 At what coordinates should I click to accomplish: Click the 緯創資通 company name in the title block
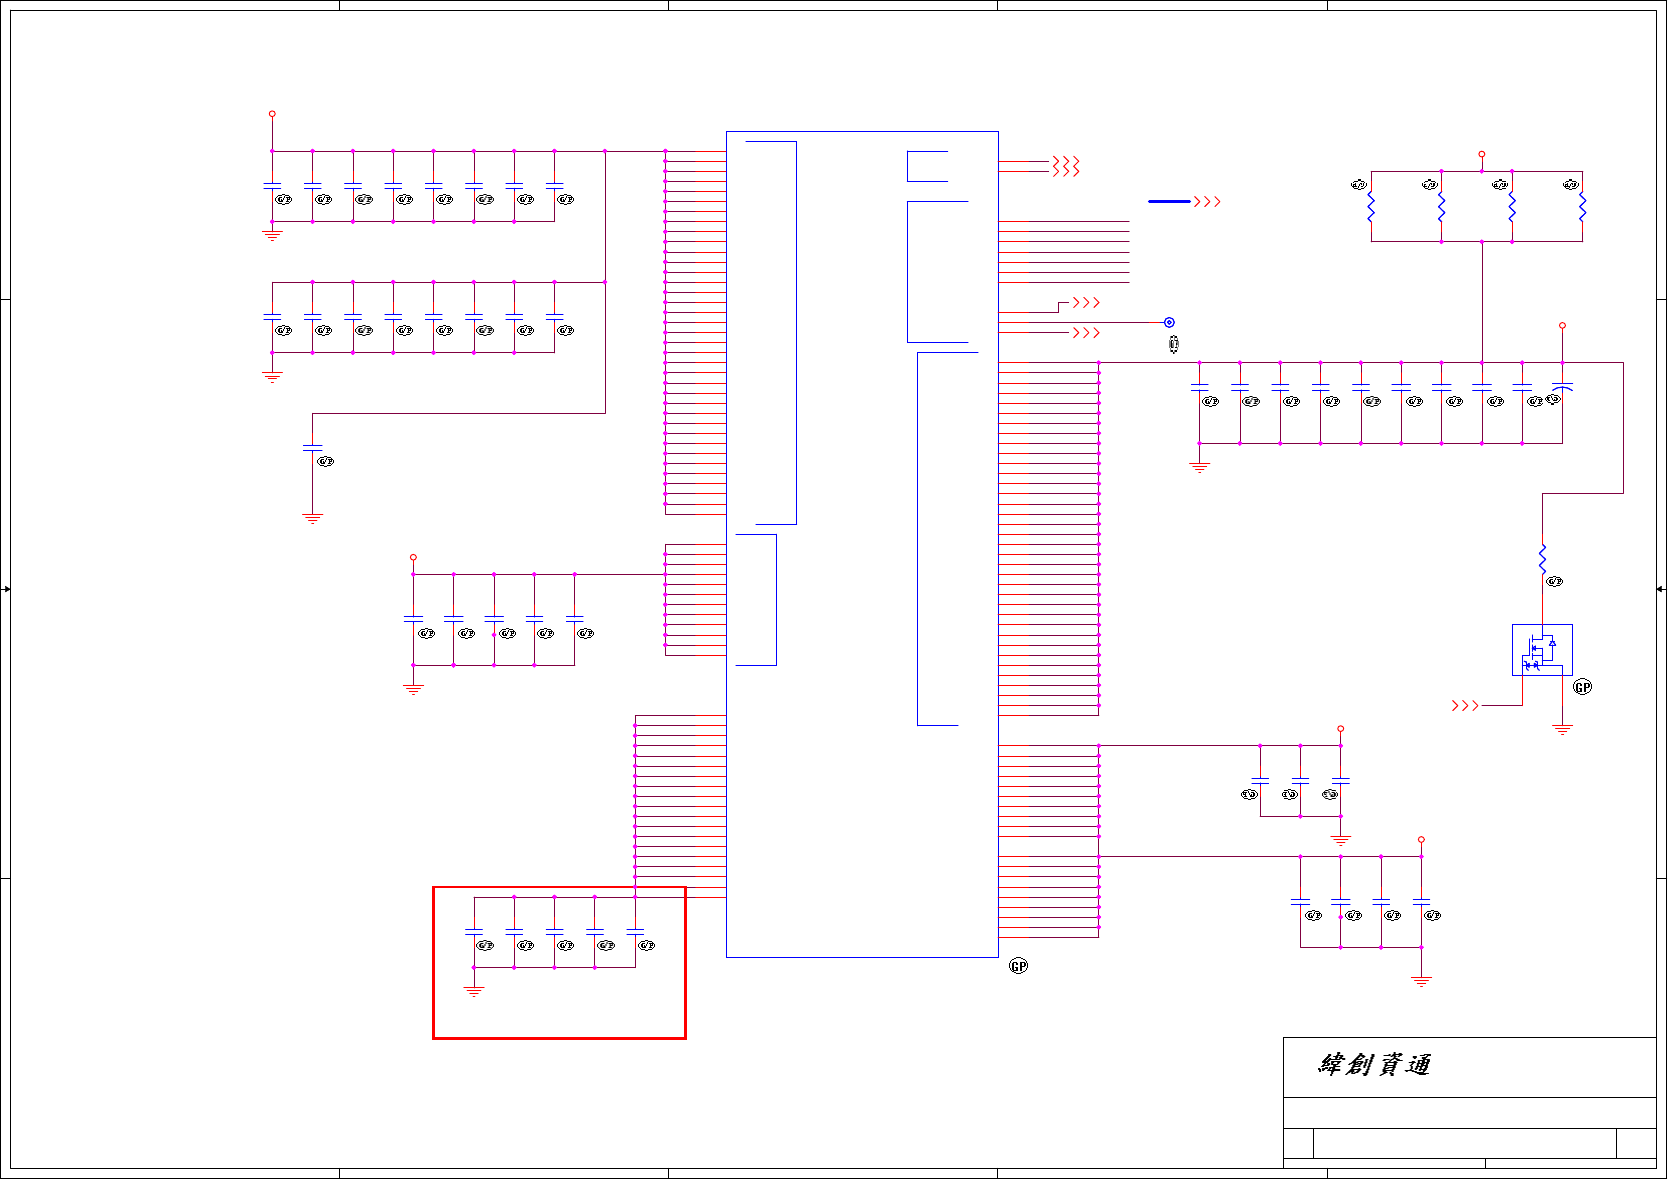(x=1375, y=1065)
